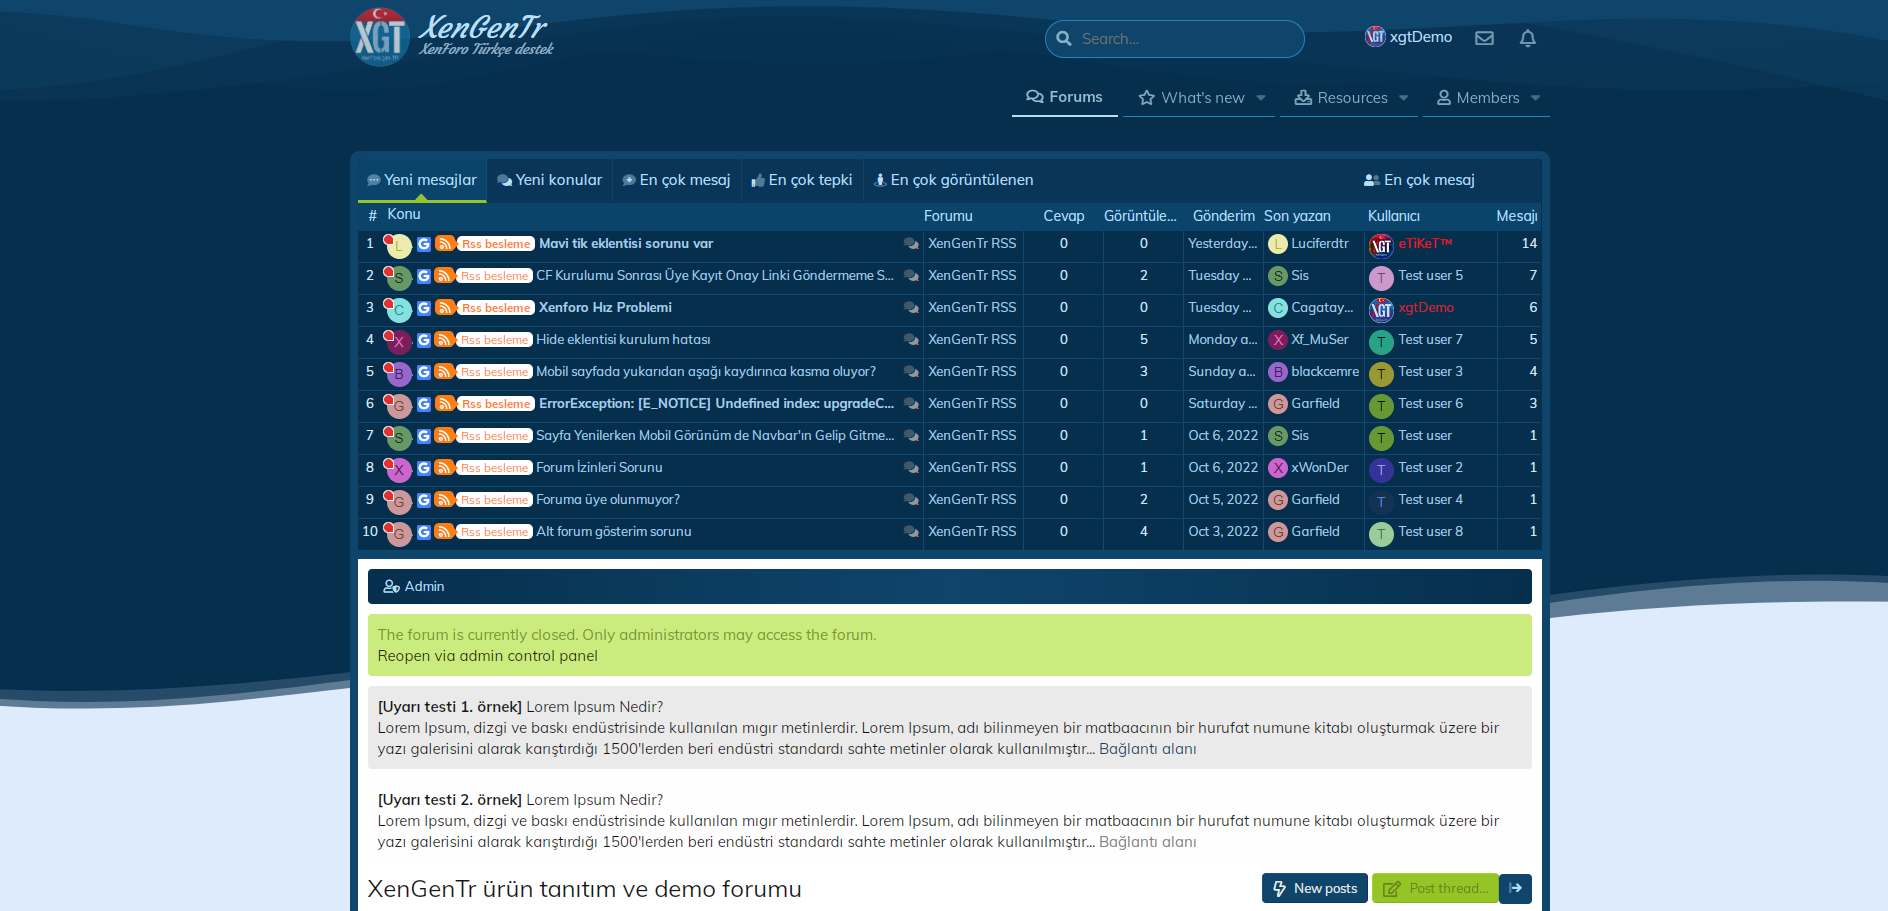Open XenGenTr RSS forum link in row 1

pyautogui.click(x=972, y=244)
